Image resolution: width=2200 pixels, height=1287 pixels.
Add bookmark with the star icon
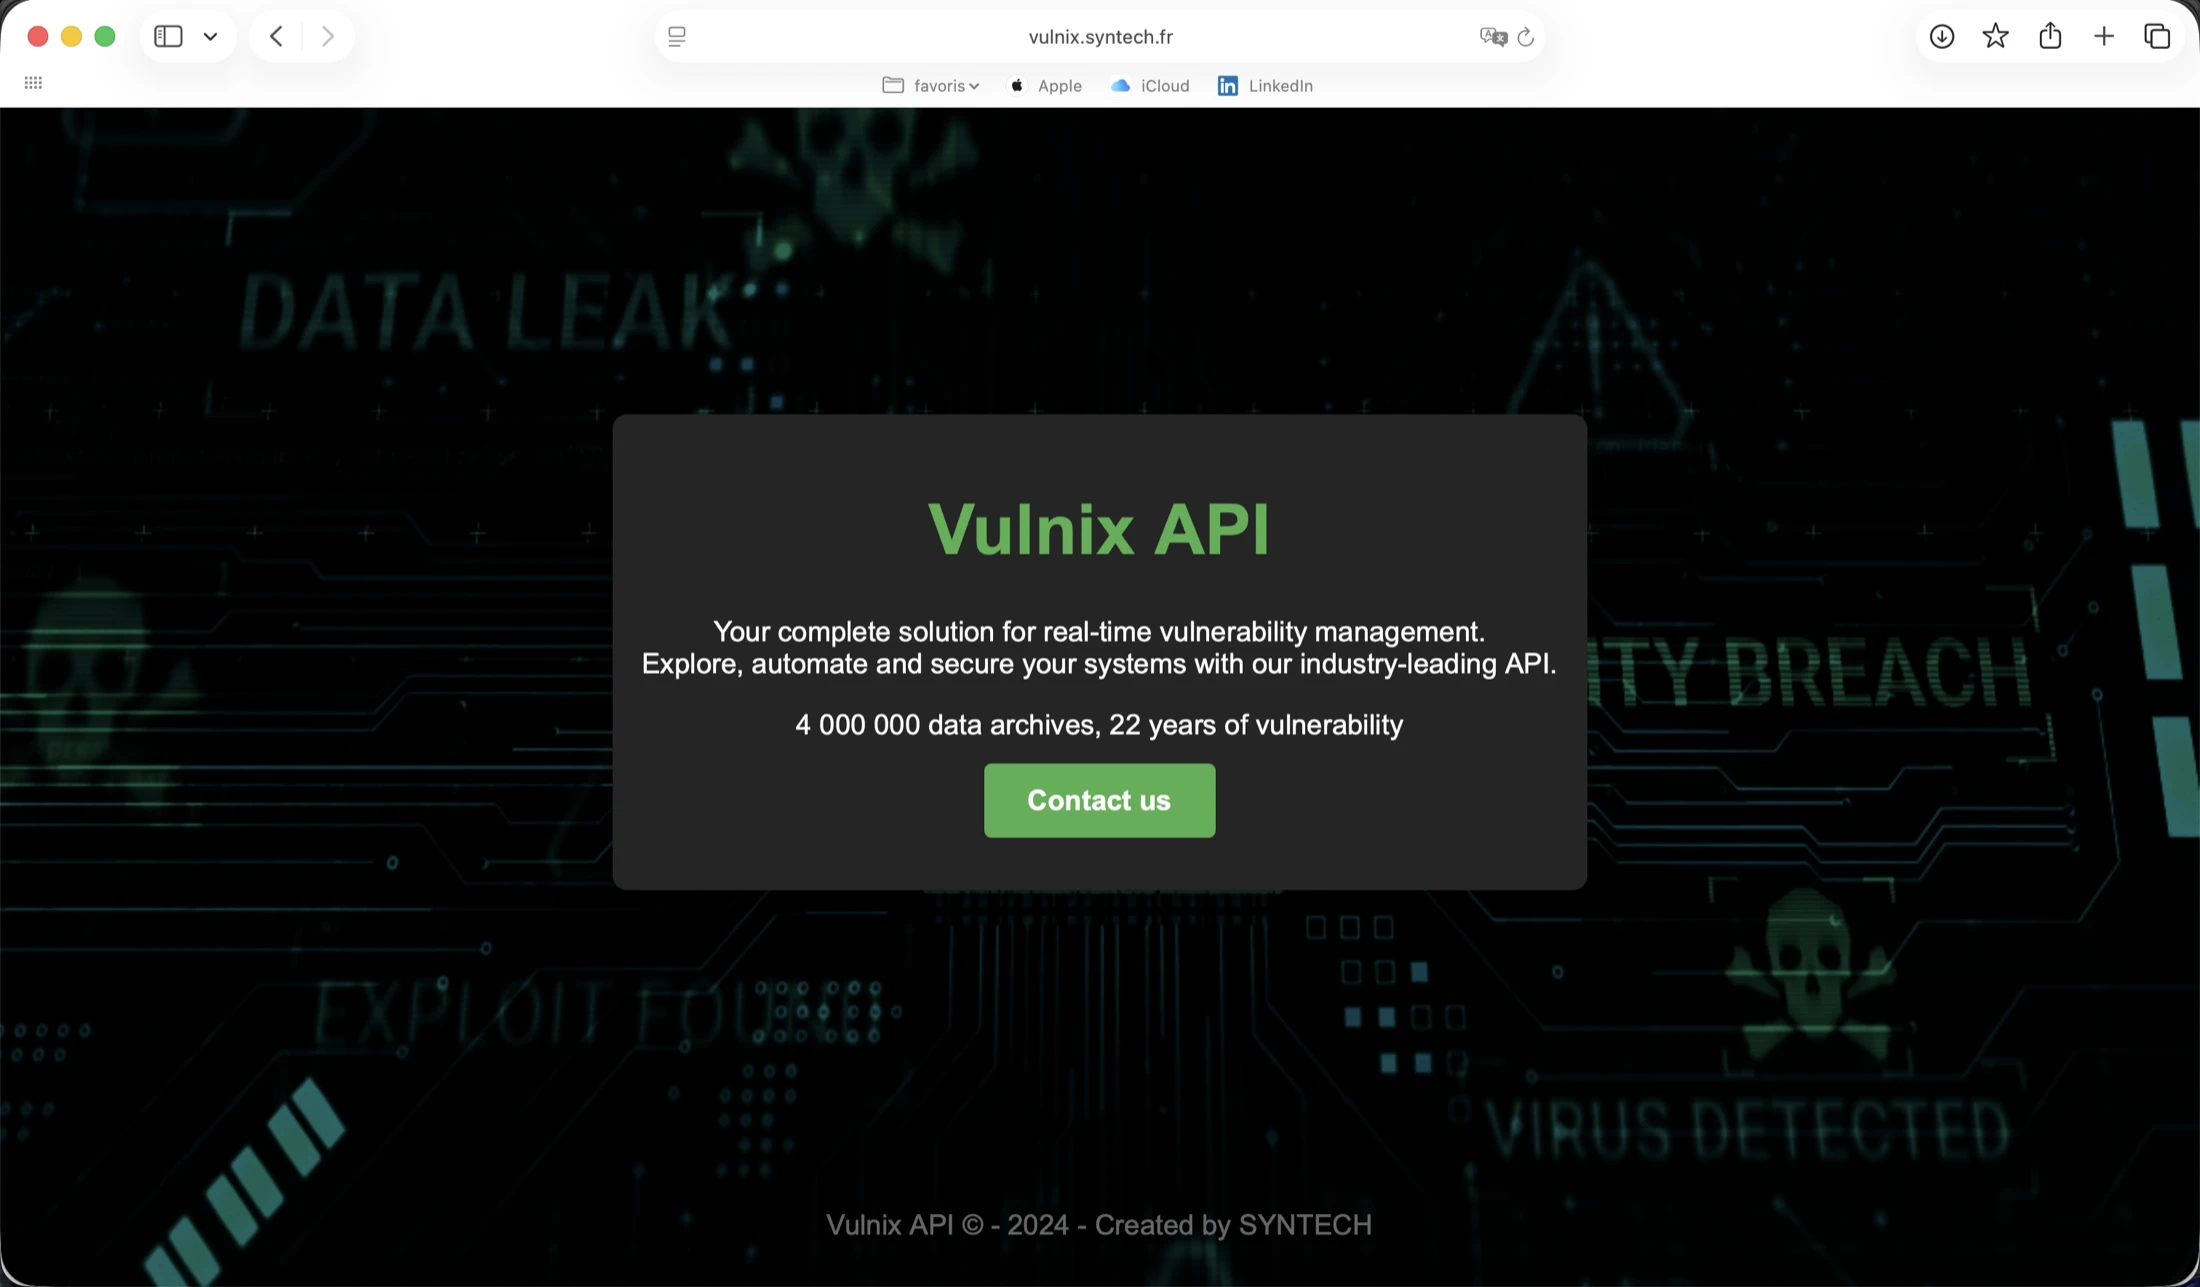click(x=1995, y=36)
